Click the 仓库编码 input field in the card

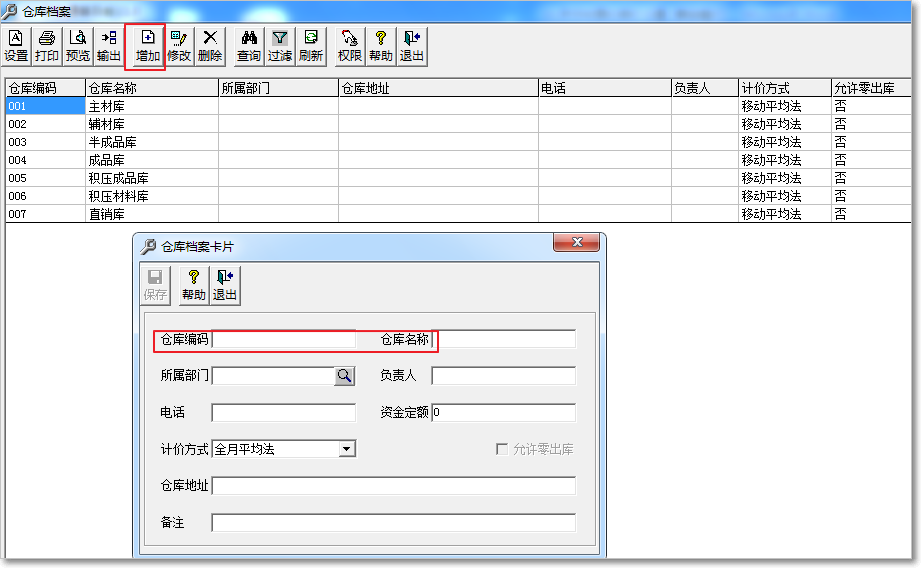coord(283,339)
